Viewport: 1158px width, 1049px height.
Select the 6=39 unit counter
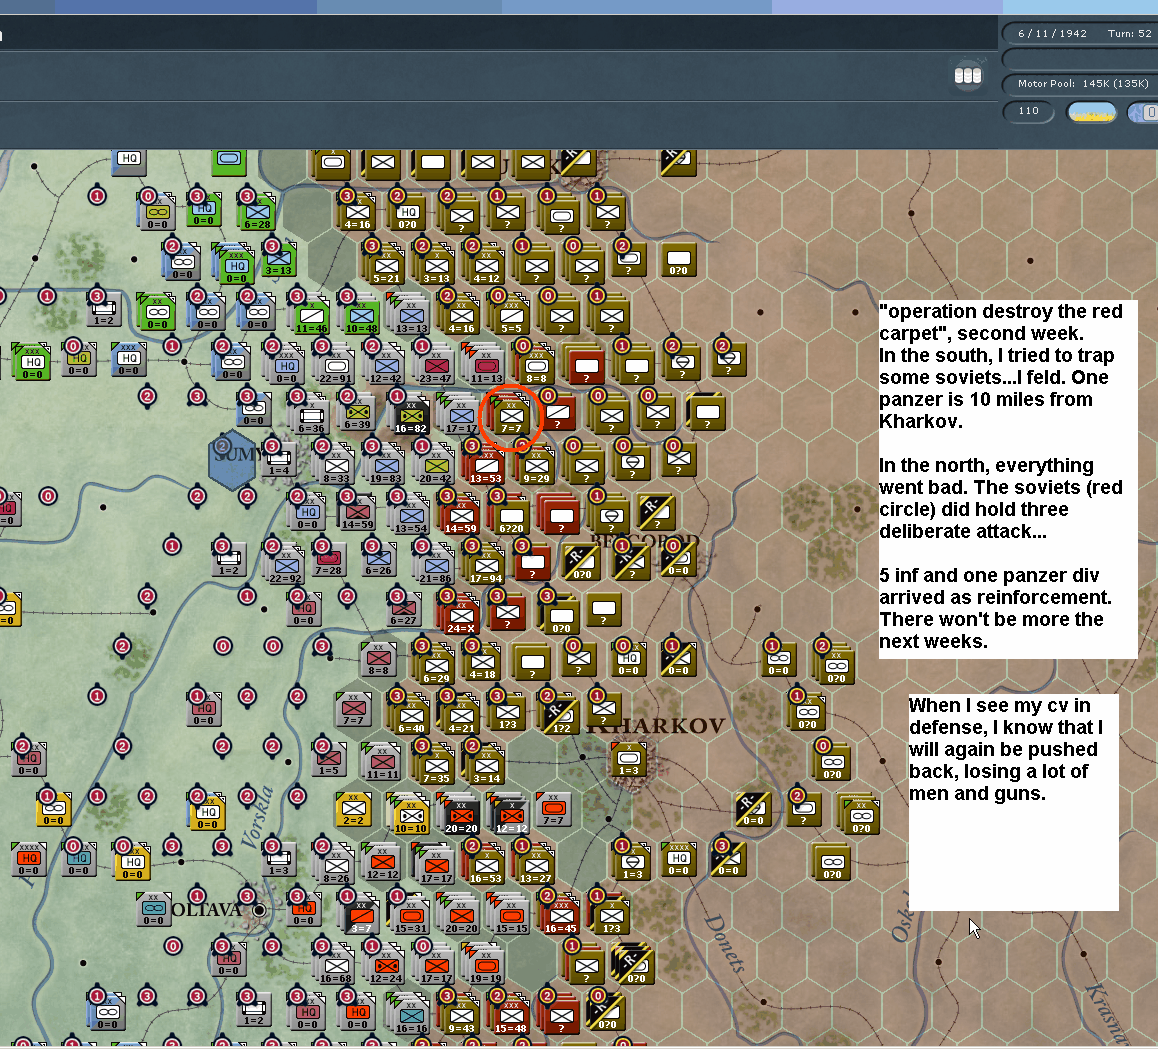click(357, 414)
